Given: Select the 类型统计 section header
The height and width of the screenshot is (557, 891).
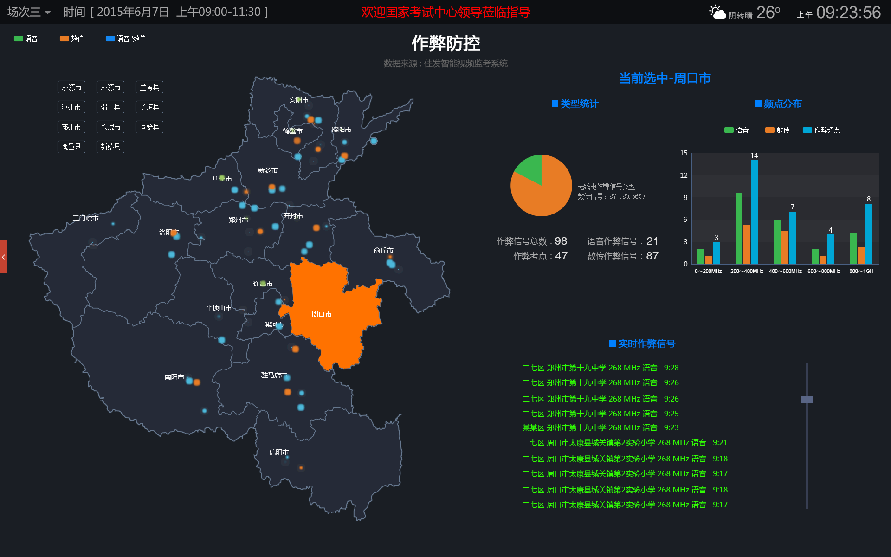Looking at the screenshot, I should coord(575,104).
